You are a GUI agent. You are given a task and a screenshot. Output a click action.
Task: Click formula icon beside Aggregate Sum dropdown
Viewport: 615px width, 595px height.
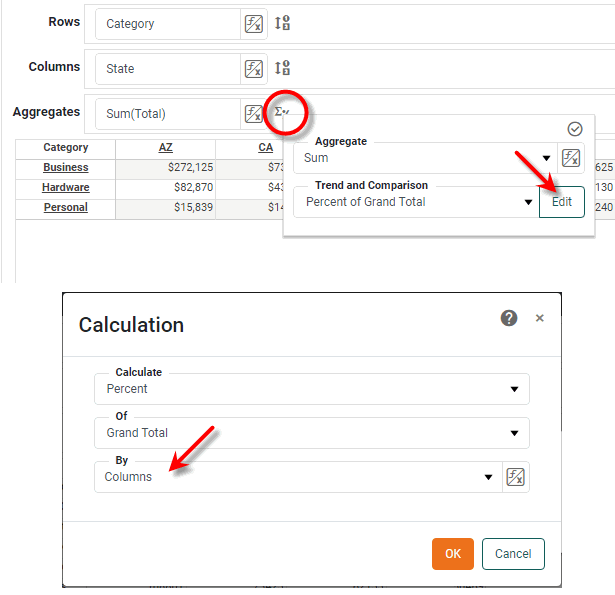pyautogui.click(x=570, y=158)
